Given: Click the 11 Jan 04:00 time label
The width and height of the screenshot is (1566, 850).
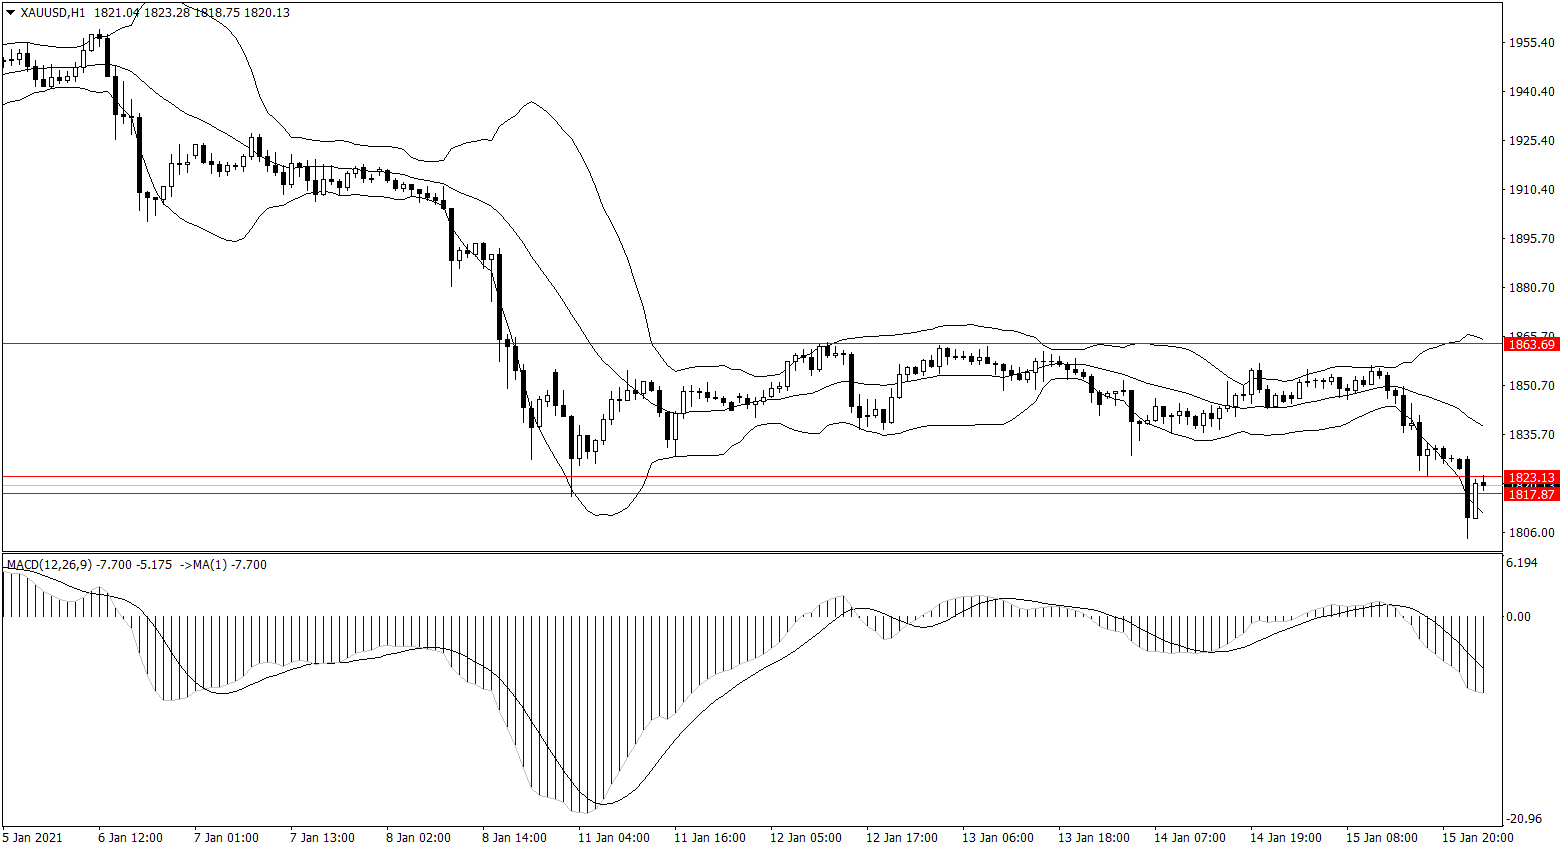Looking at the screenshot, I should (613, 838).
